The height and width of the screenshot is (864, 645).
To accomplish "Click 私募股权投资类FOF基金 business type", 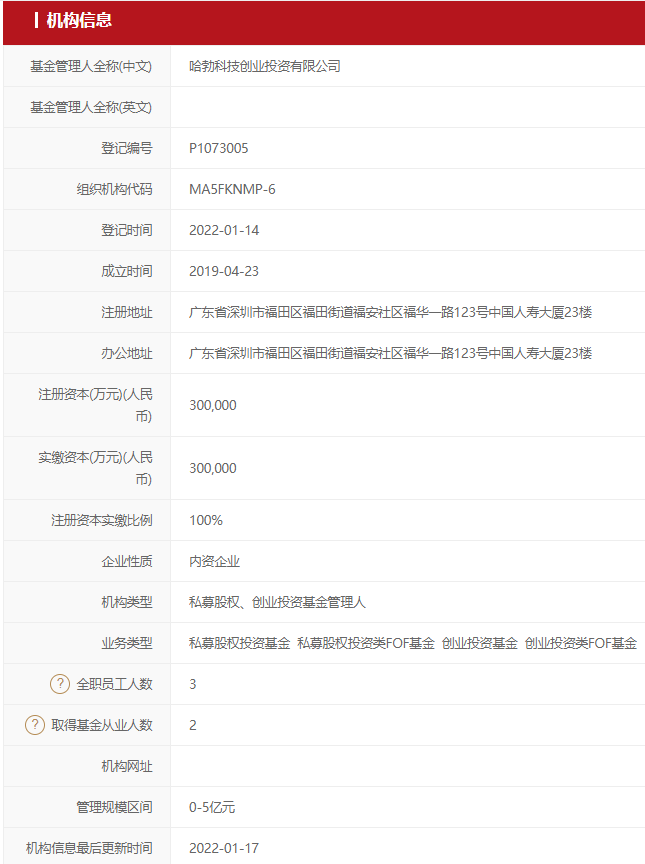I will [366, 643].
